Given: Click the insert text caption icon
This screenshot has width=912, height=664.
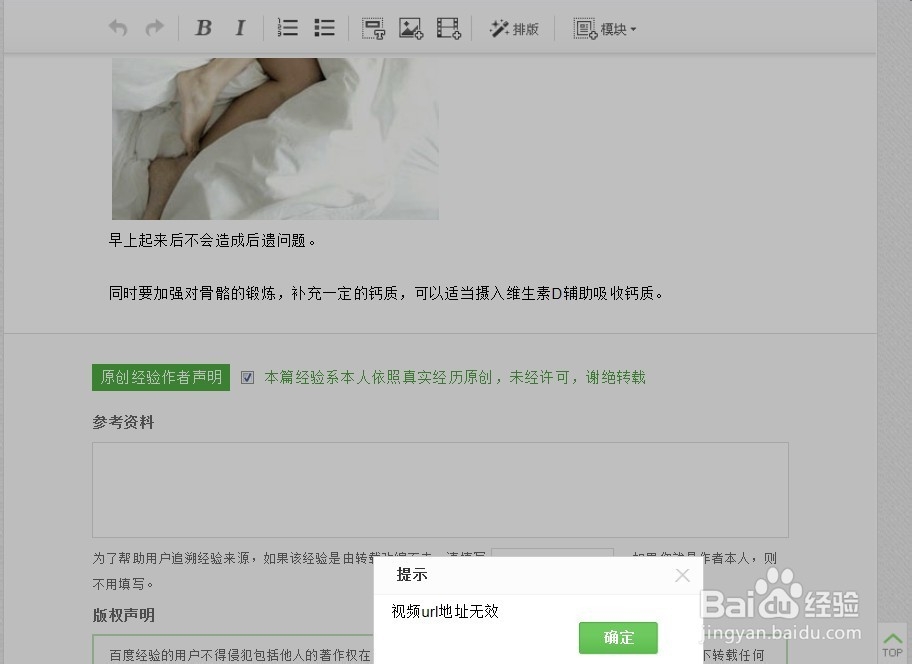Looking at the screenshot, I should coord(372,28).
